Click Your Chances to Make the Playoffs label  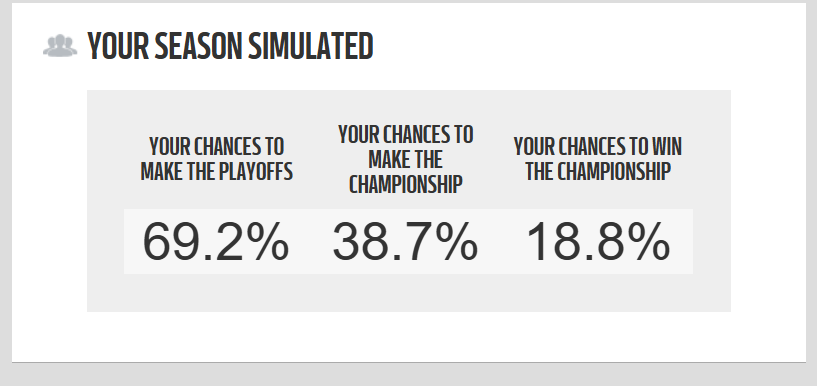(216, 159)
